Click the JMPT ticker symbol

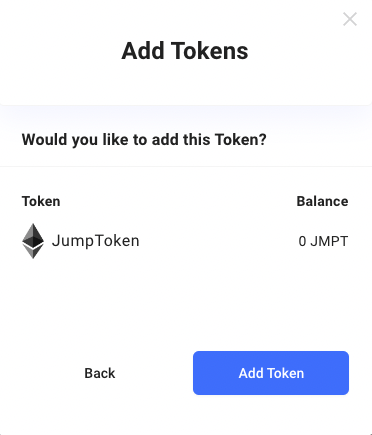tap(329, 241)
